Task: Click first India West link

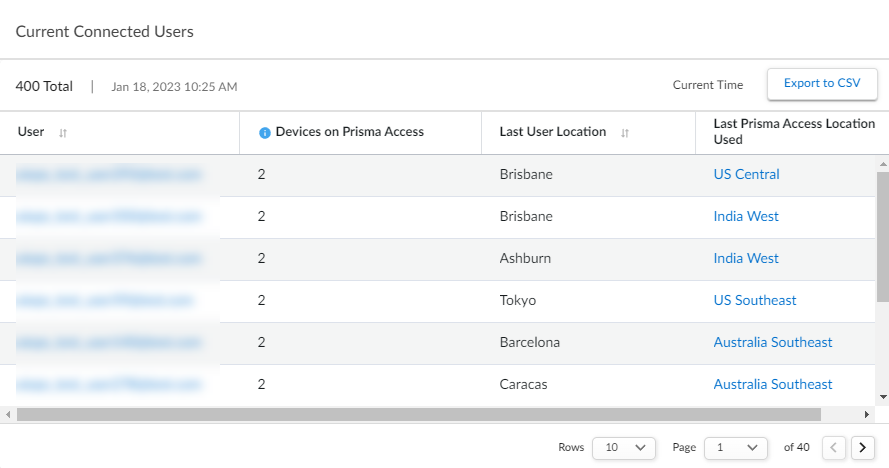Action: (746, 216)
